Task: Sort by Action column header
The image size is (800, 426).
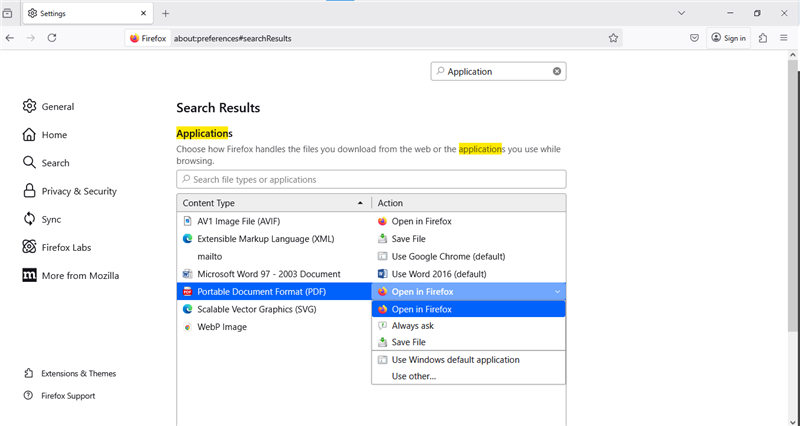Action: pyautogui.click(x=469, y=203)
